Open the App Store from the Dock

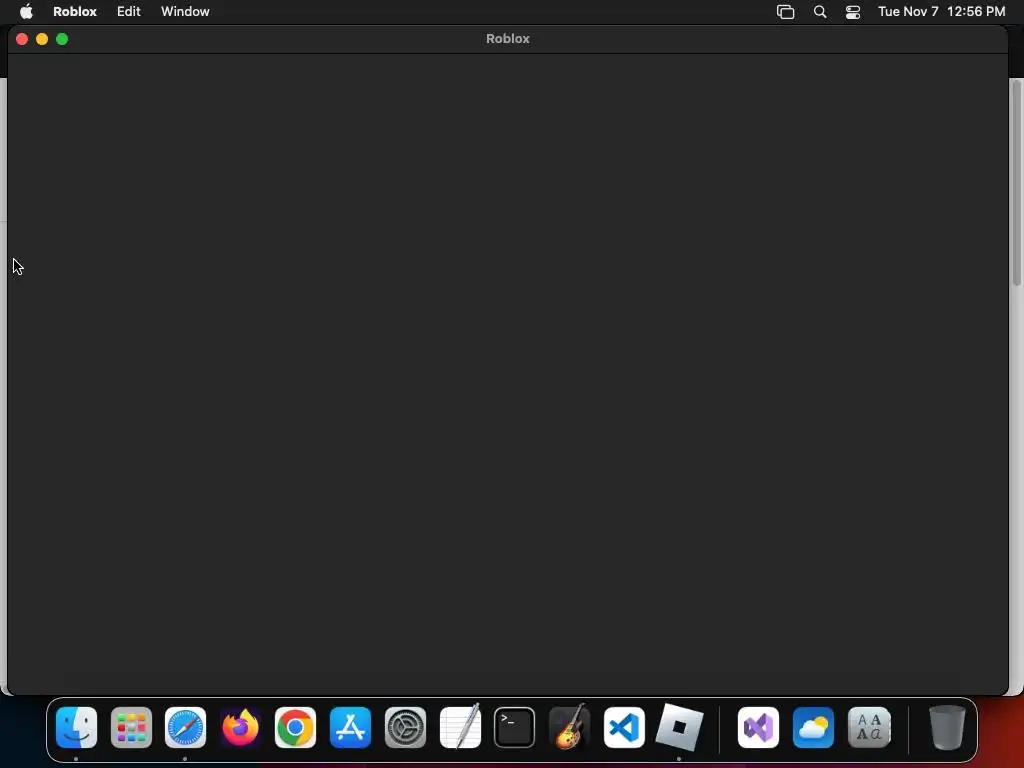350,728
